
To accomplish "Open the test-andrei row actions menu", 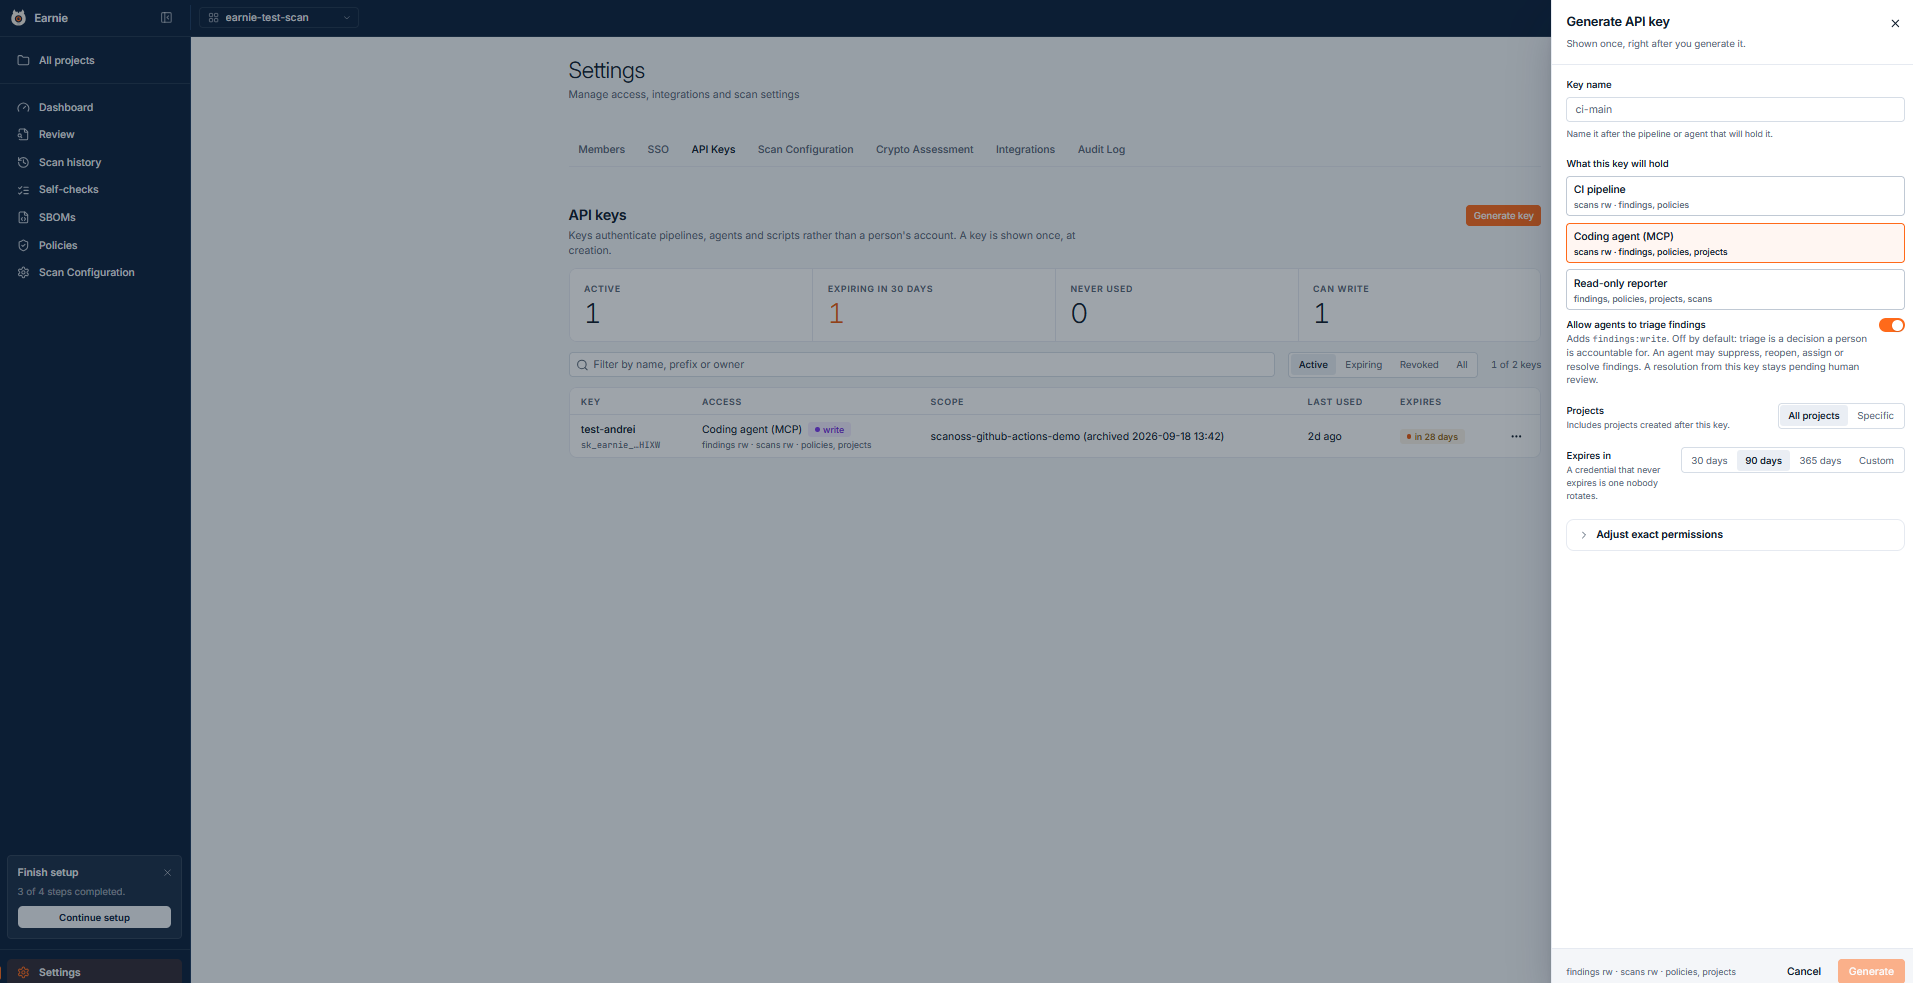I will click(x=1516, y=436).
